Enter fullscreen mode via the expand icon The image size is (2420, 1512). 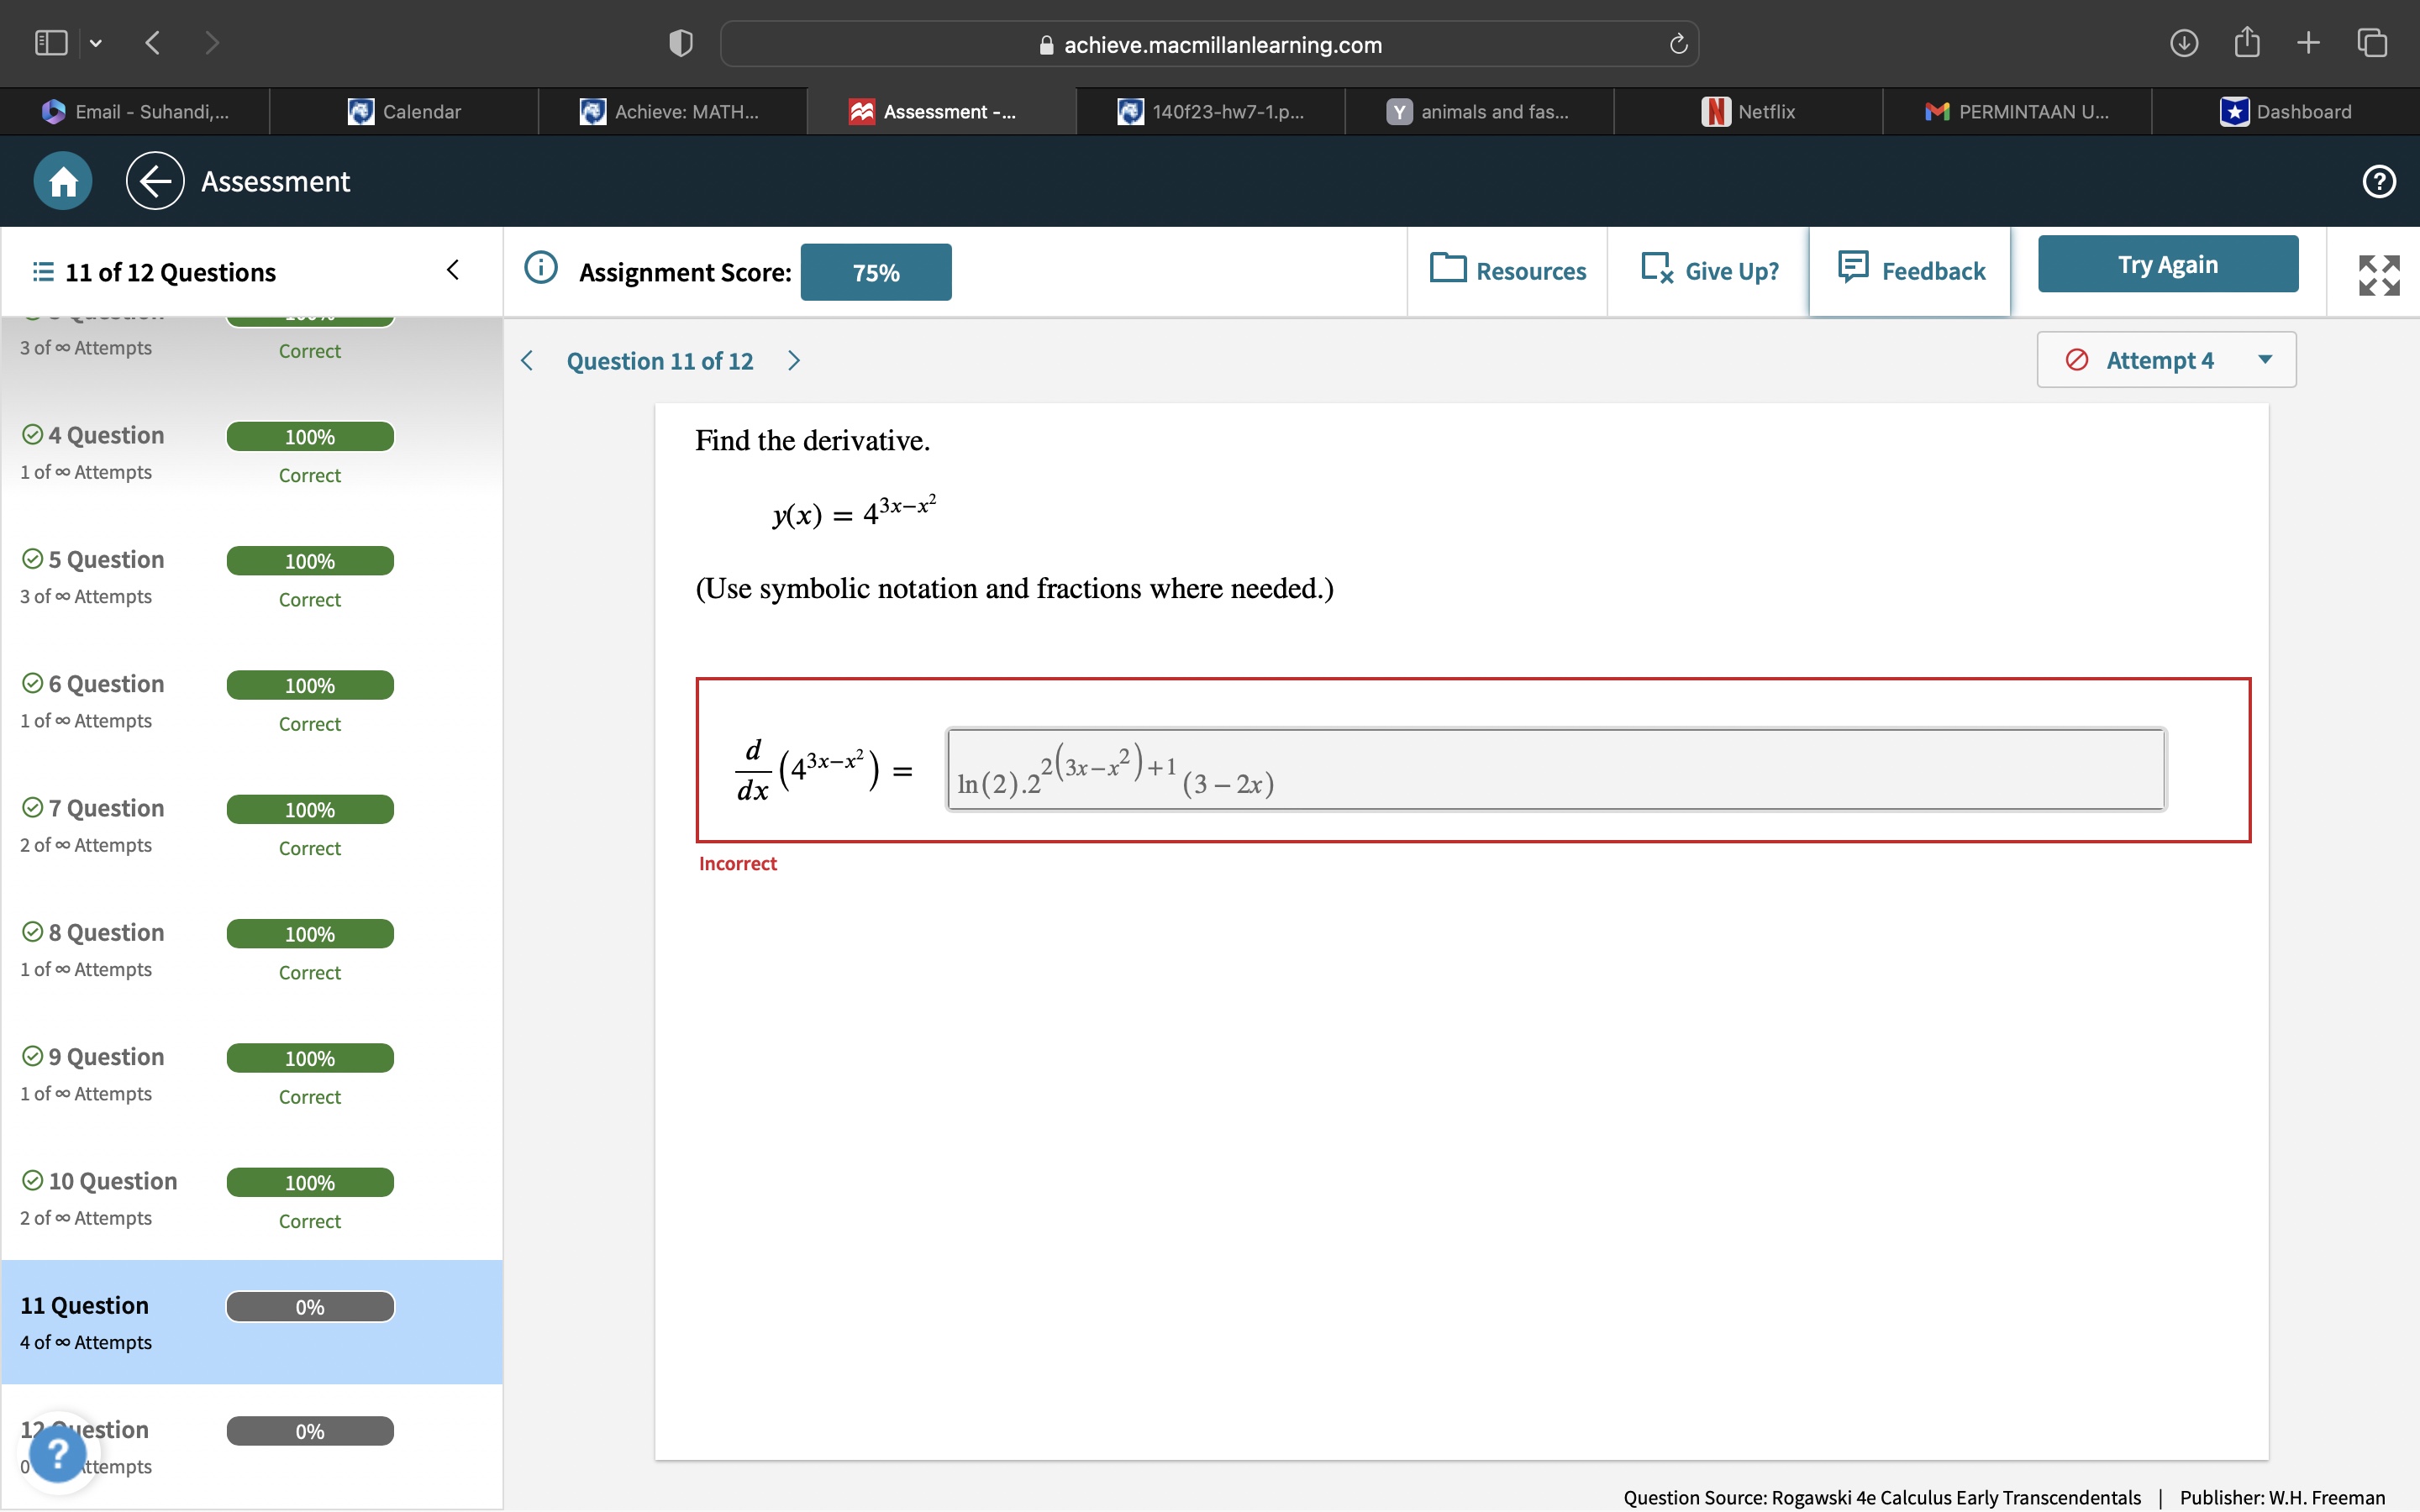[2377, 272]
